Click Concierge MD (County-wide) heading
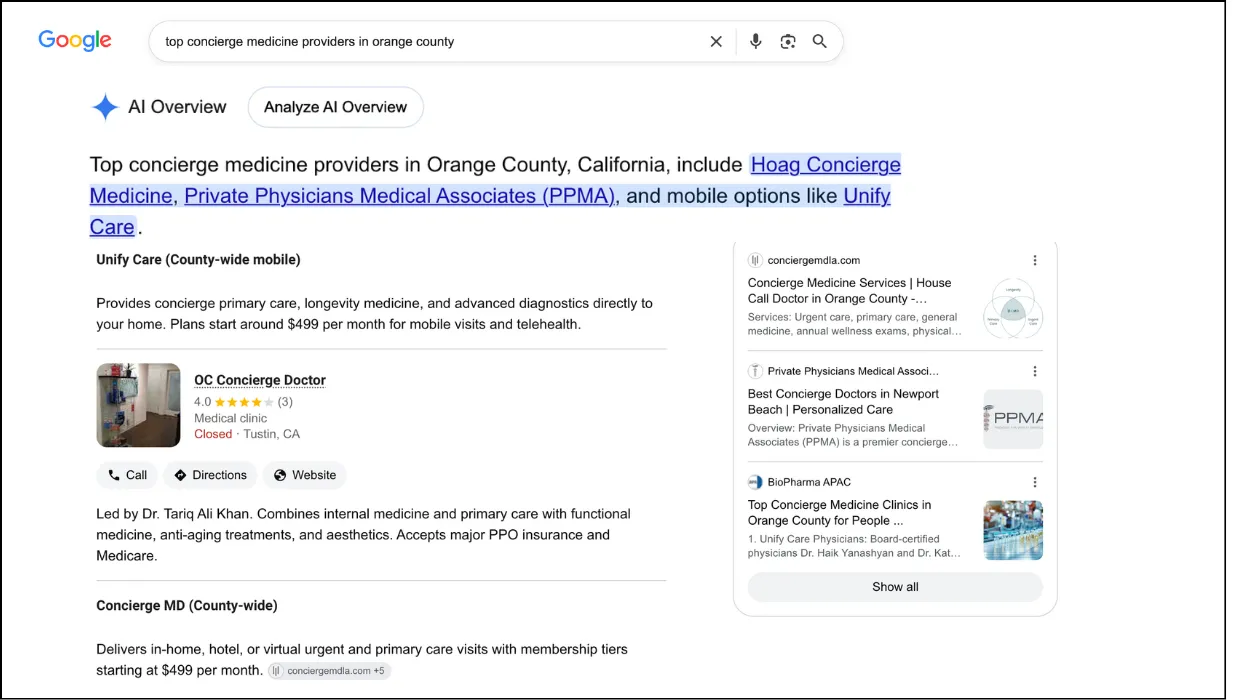Viewport: 1233px width, 700px height. click(187, 605)
